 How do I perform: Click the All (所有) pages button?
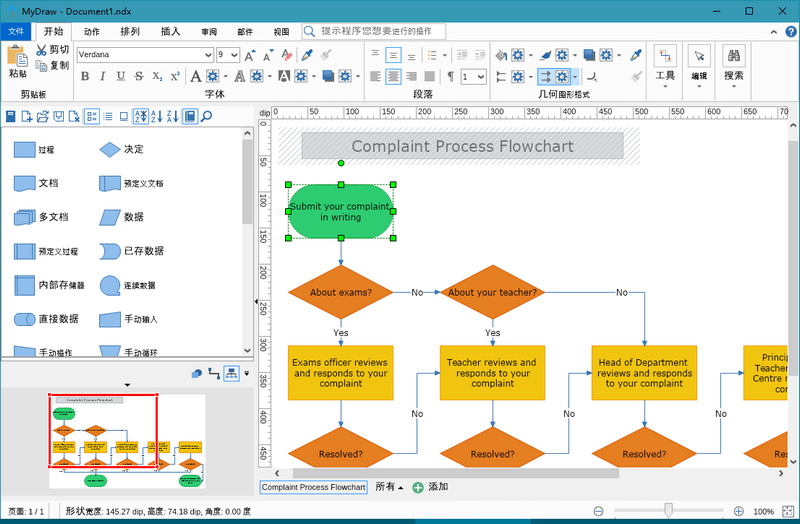click(x=388, y=487)
